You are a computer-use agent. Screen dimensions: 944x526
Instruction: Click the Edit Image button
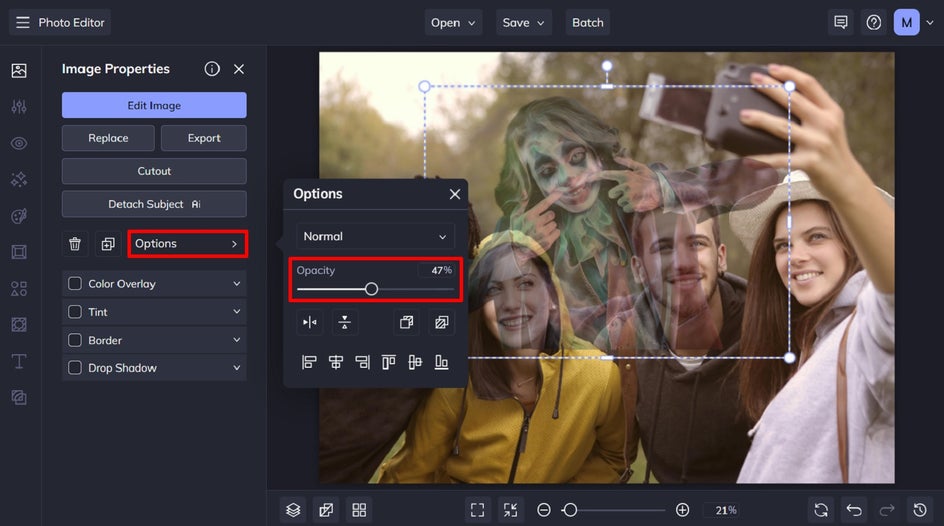pos(154,105)
